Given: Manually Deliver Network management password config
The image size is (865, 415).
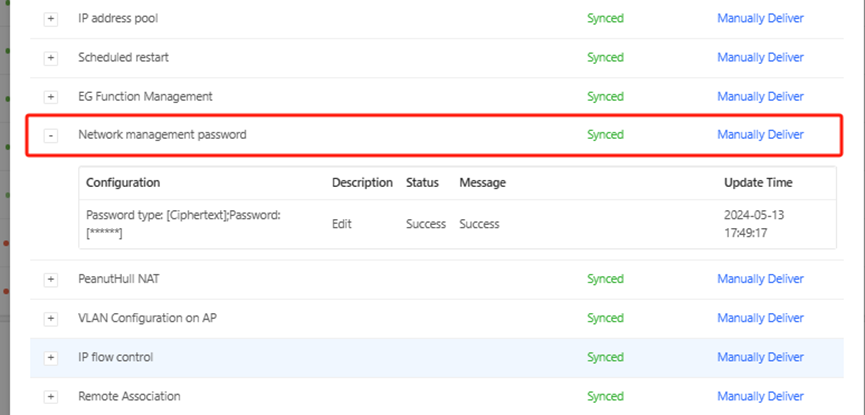Looking at the screenshot, I should 760,135.
